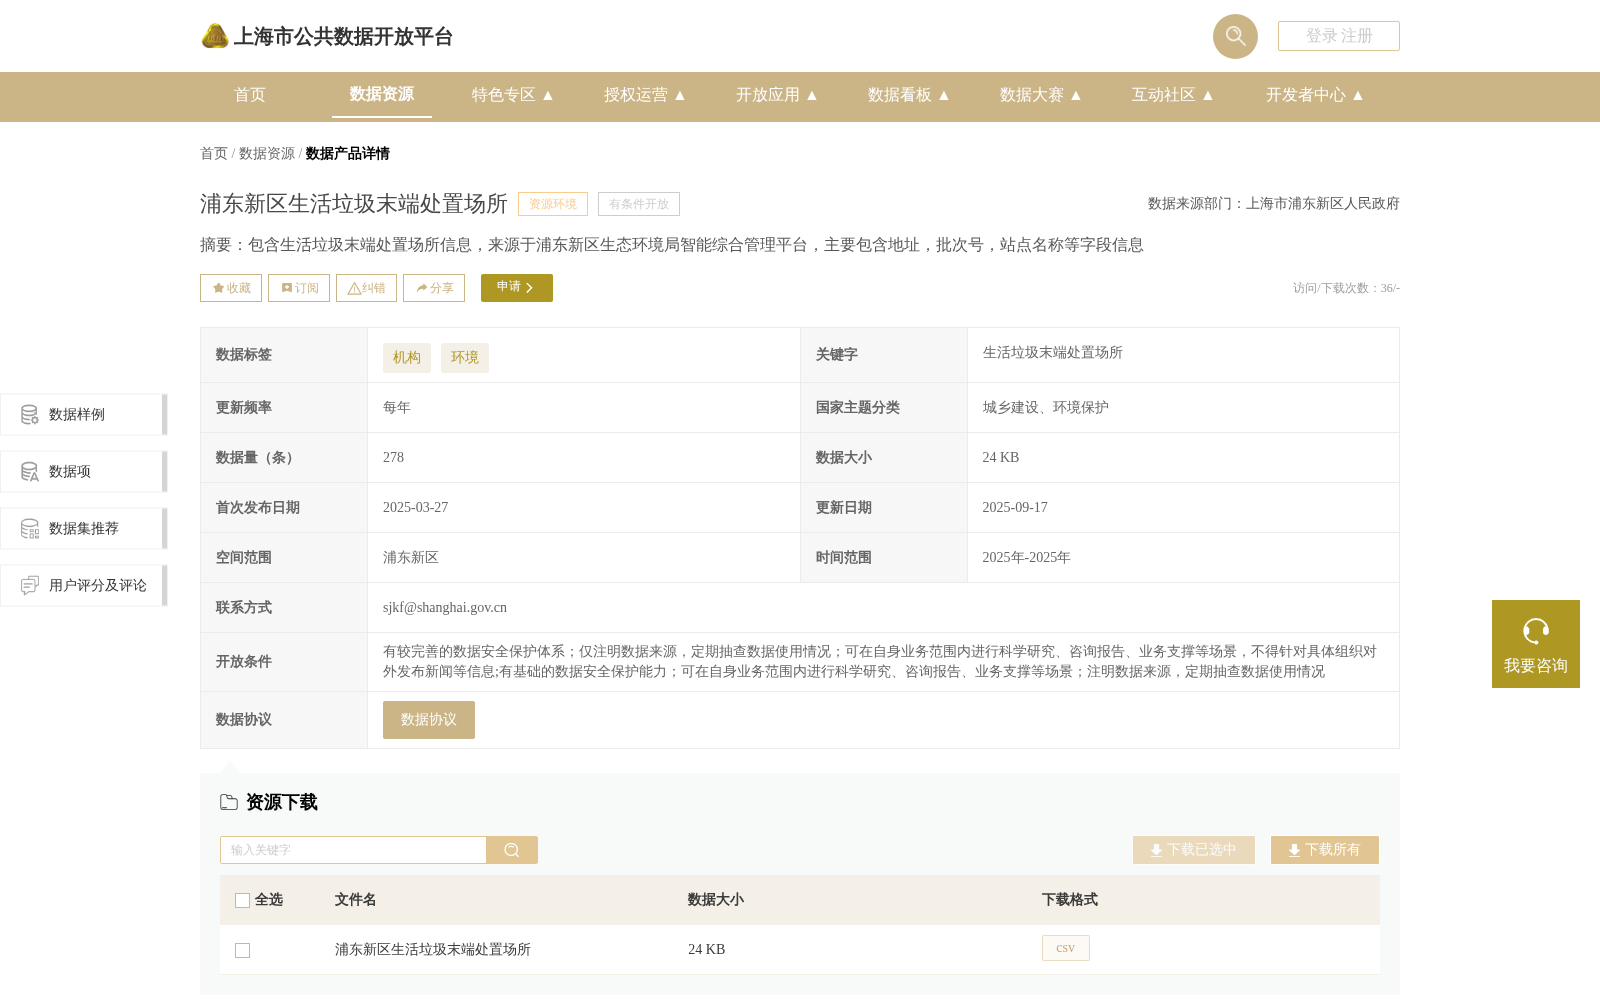Screen dimensions: 1600x1000
Task: Jump to 数据样例 sidebar section
Action: (x=84, y=415)
